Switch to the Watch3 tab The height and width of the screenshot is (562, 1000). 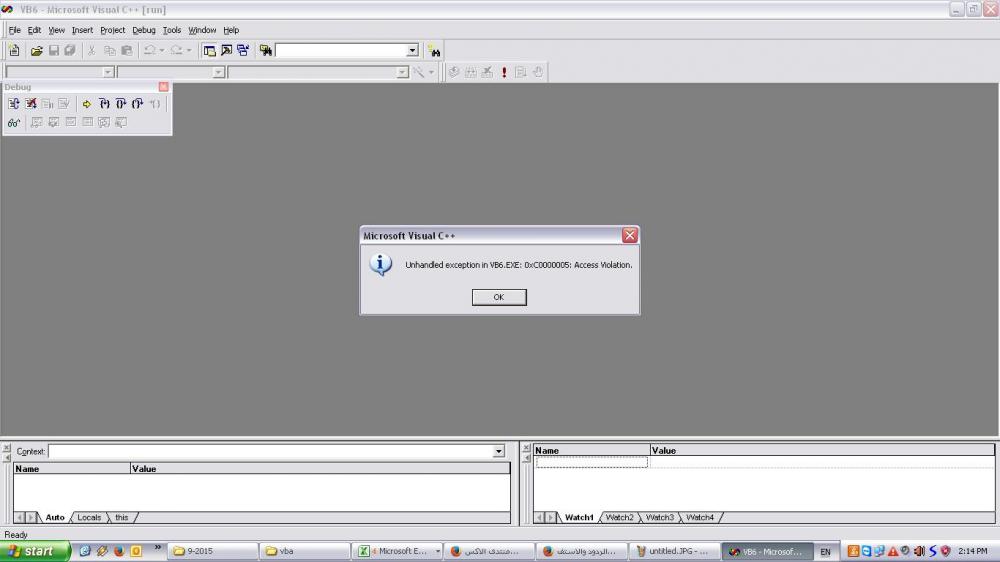coord(659,517)
